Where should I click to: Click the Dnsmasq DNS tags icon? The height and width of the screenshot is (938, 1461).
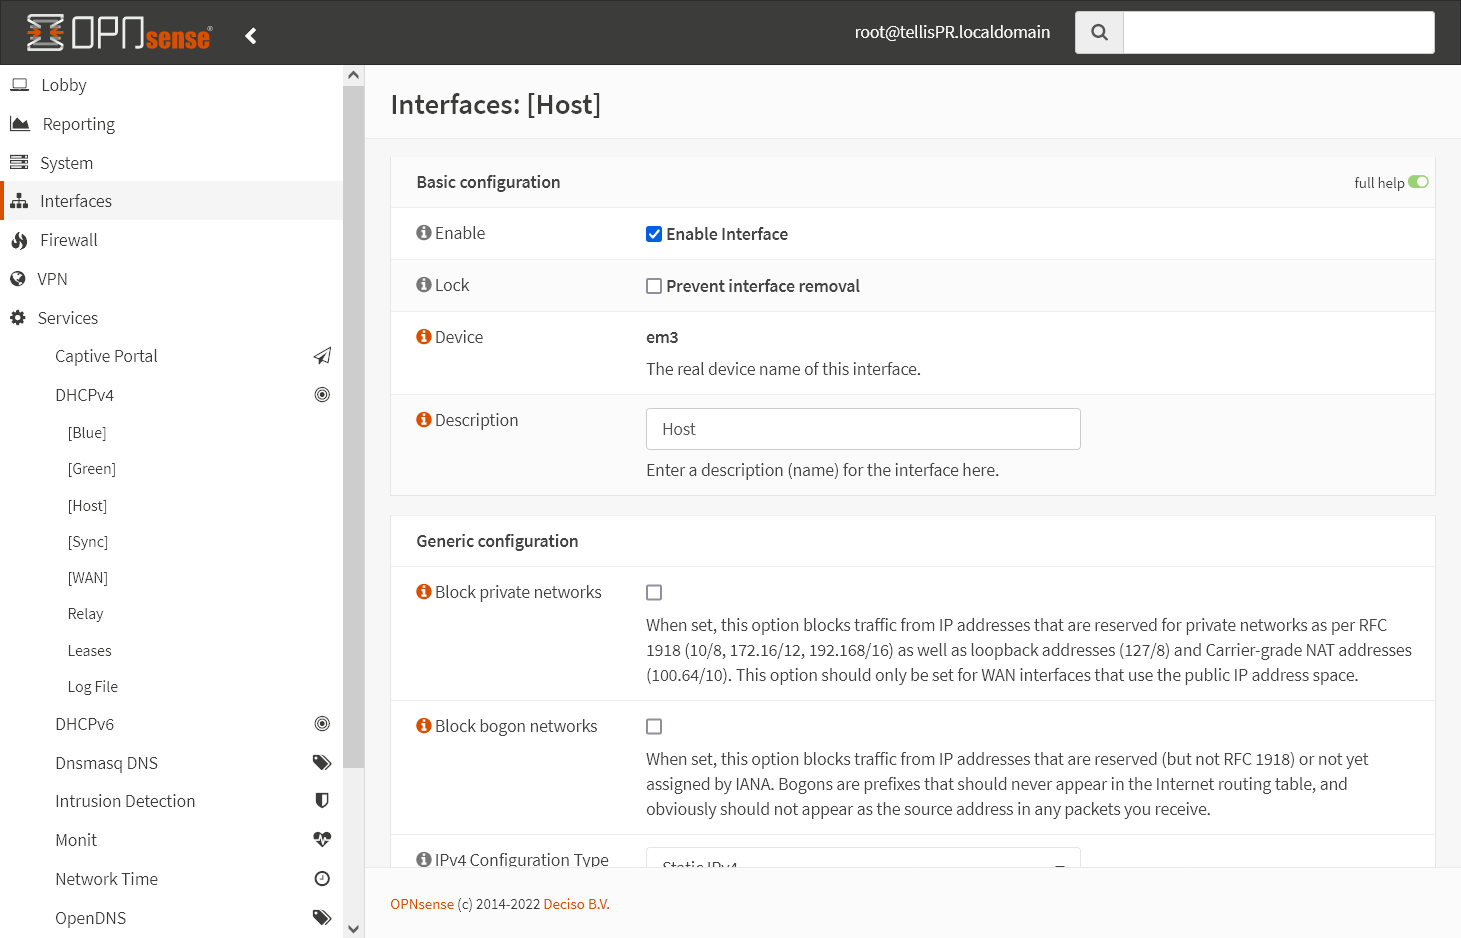[322, 763]
